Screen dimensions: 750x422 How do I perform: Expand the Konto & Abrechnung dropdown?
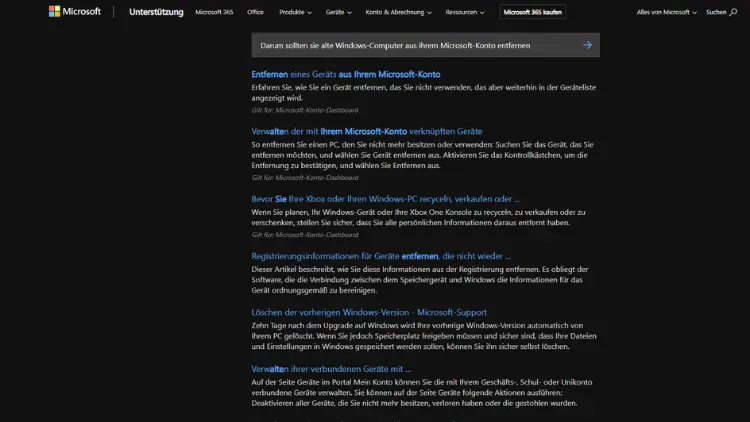coord(398,12)
